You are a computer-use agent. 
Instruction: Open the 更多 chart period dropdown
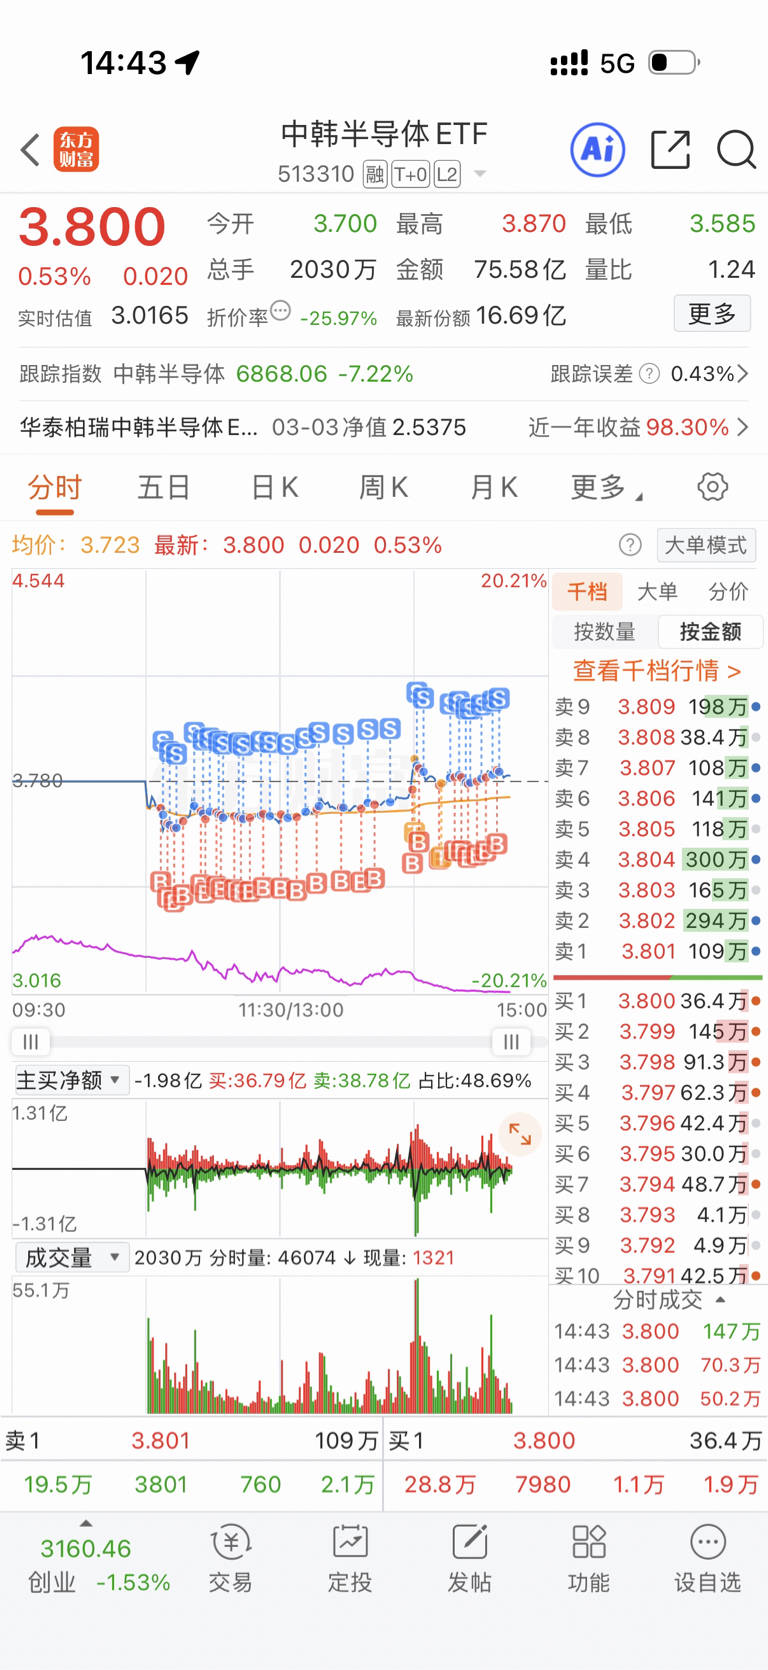(x=606, y=487)
